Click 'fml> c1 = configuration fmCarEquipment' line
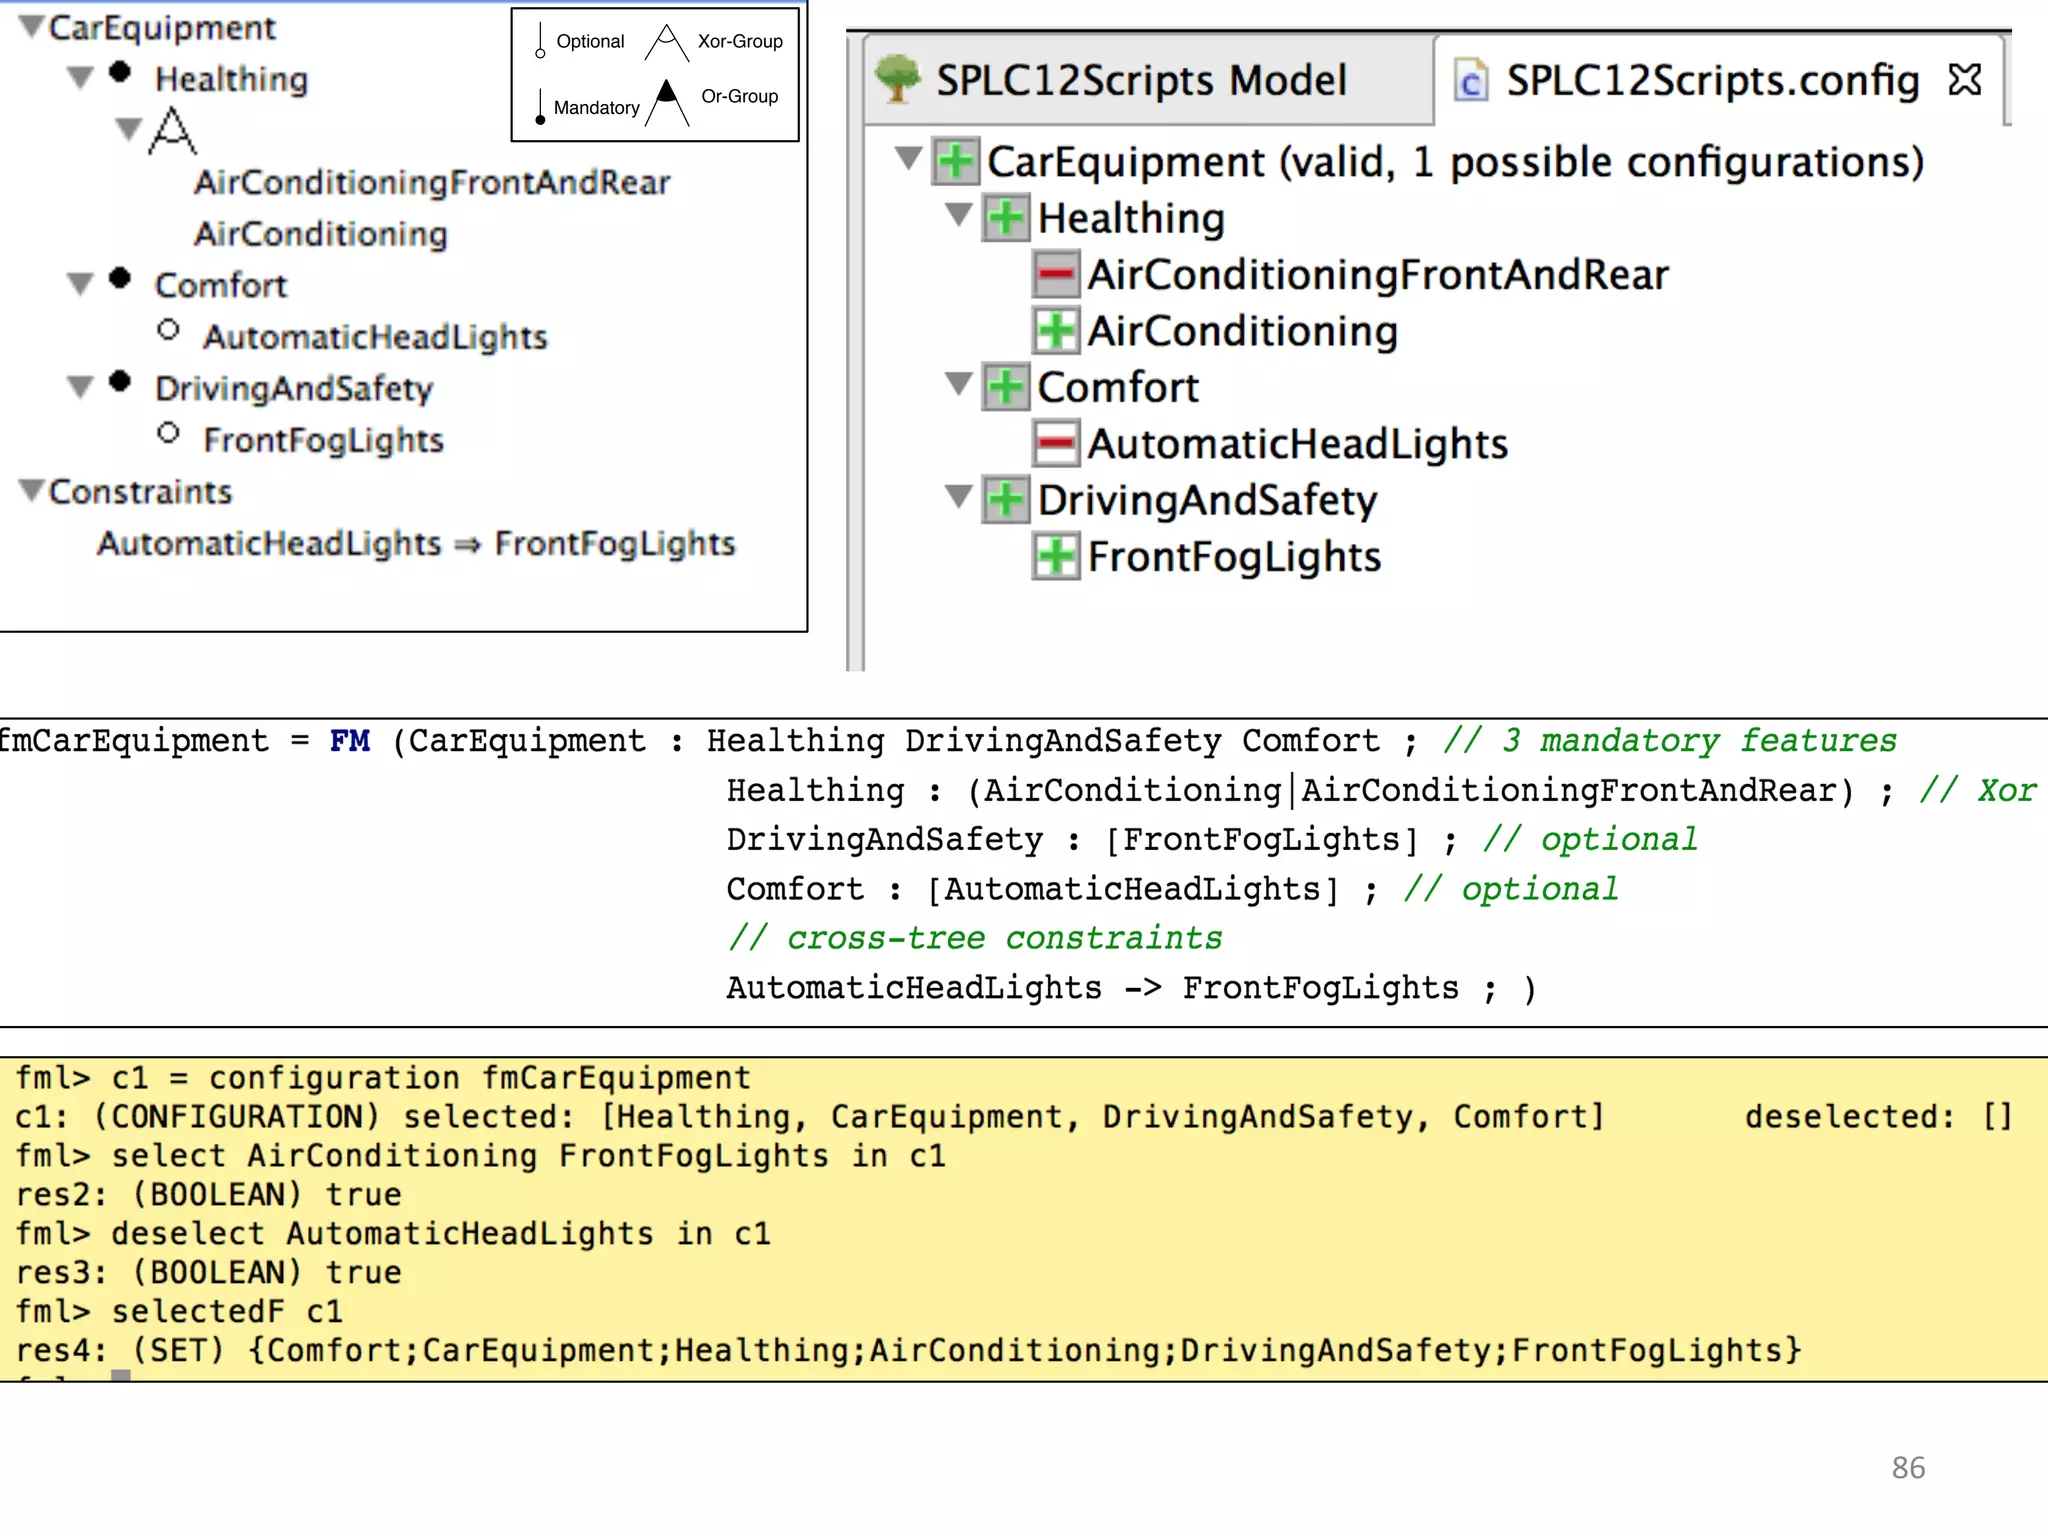 (x=383, y=1078)
